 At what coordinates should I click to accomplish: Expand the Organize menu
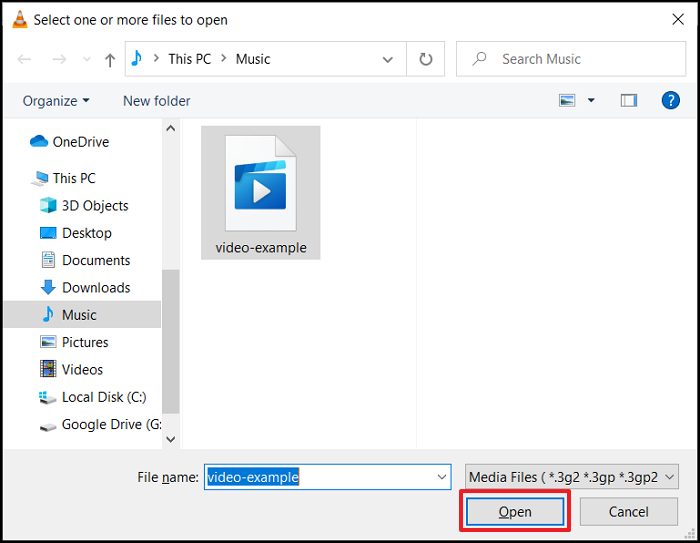pos(56,101)
